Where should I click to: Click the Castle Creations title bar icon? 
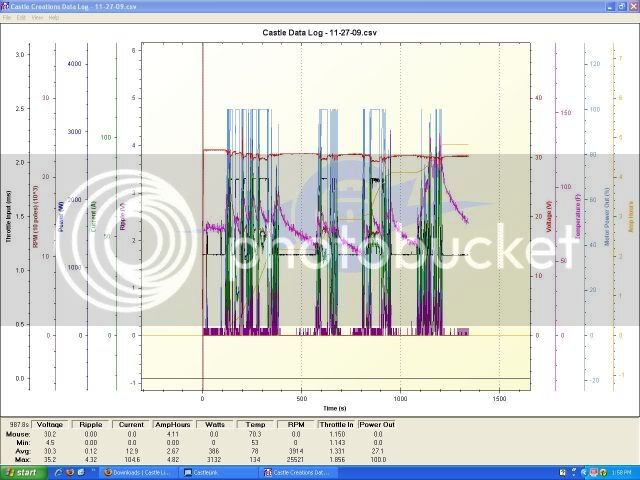(x=4, y=6)
